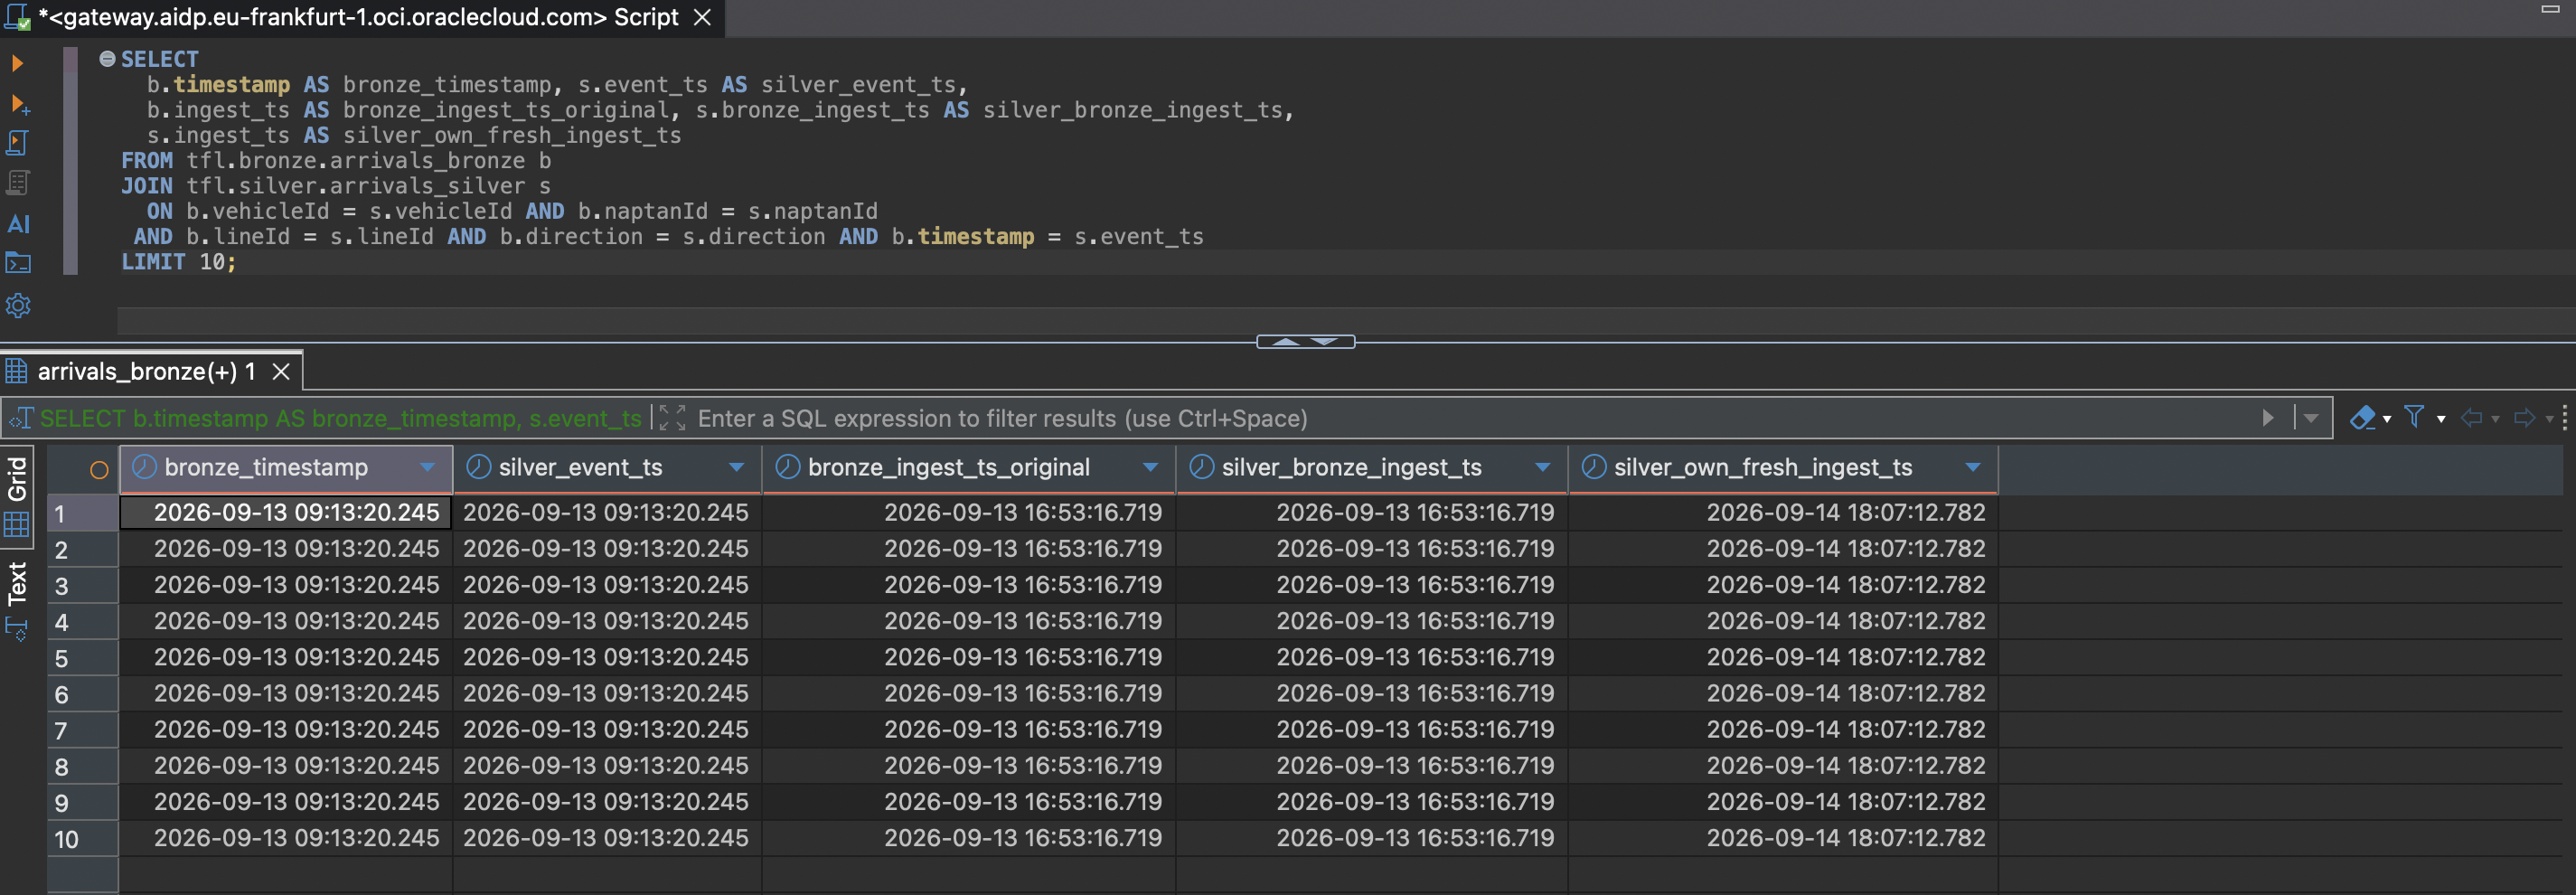2576x895 pixels.
Task: Click the panel divider collapse arrows
Action: click(x=1305, y=342)
